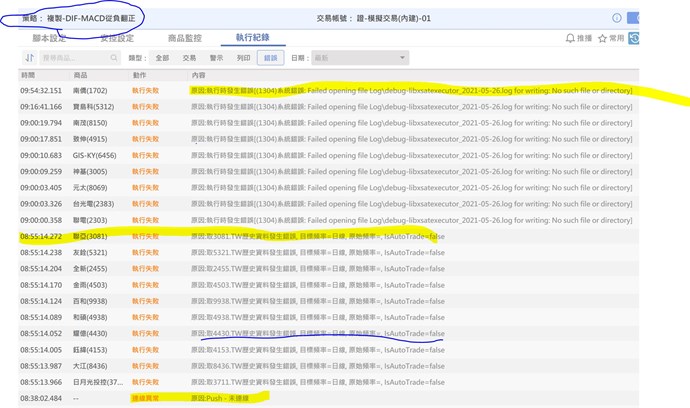Click the 時間 column header
This screenshot has width=690, height=408.
tap(28, 75)
